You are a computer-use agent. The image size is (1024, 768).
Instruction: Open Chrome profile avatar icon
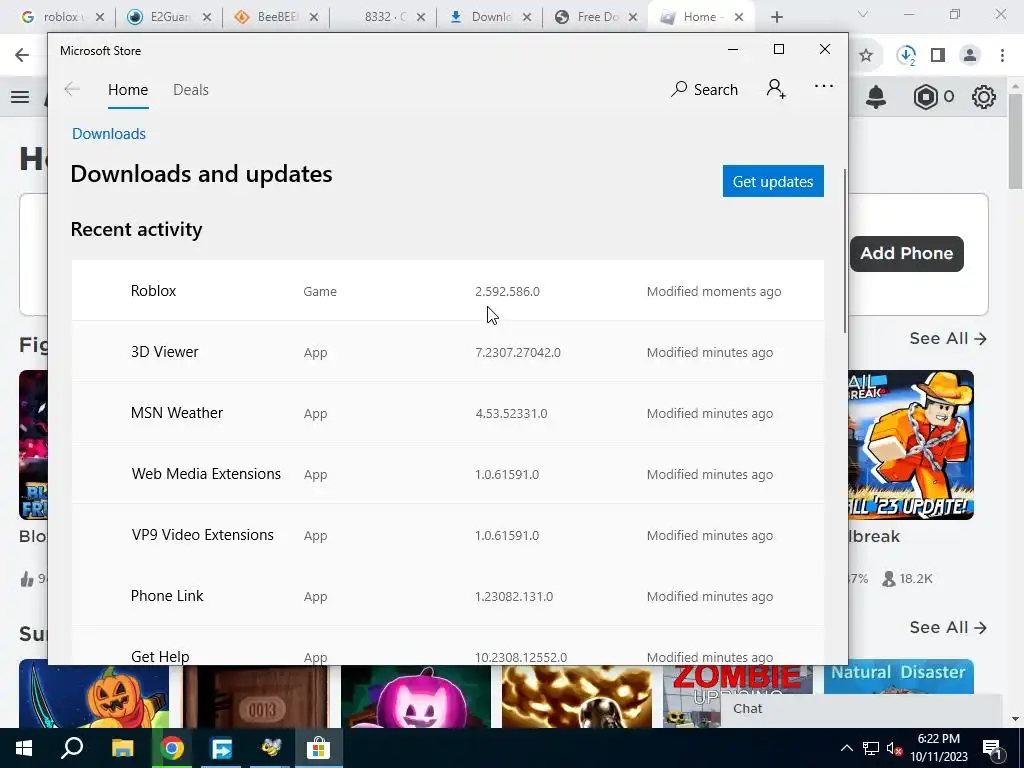[x=970, y=56]
